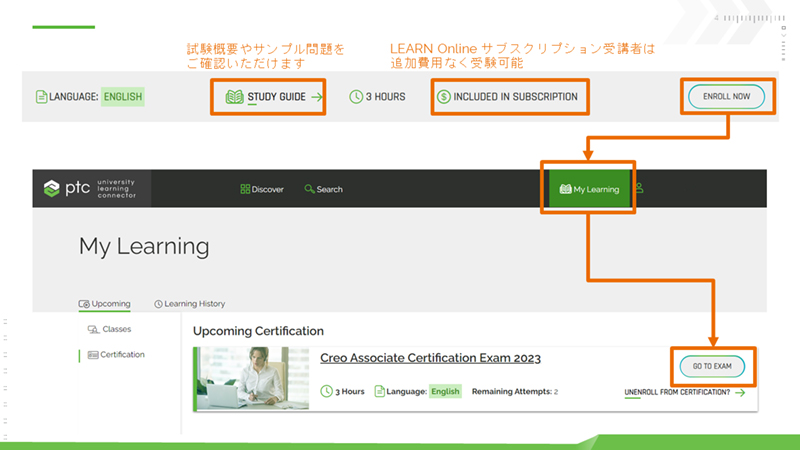Image resolution: width=800 pixels, height=450 pixels.
Task: Click the 3 Hours clock icon in top bar
Action: 356,97
